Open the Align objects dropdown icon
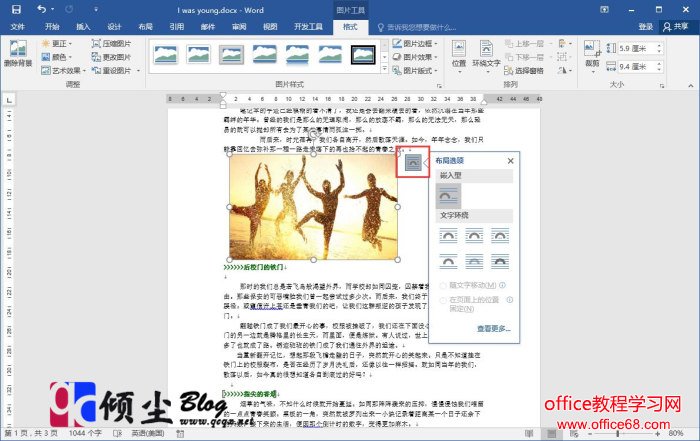The width and height of the screenshot is (700, 441). (564, 44)
